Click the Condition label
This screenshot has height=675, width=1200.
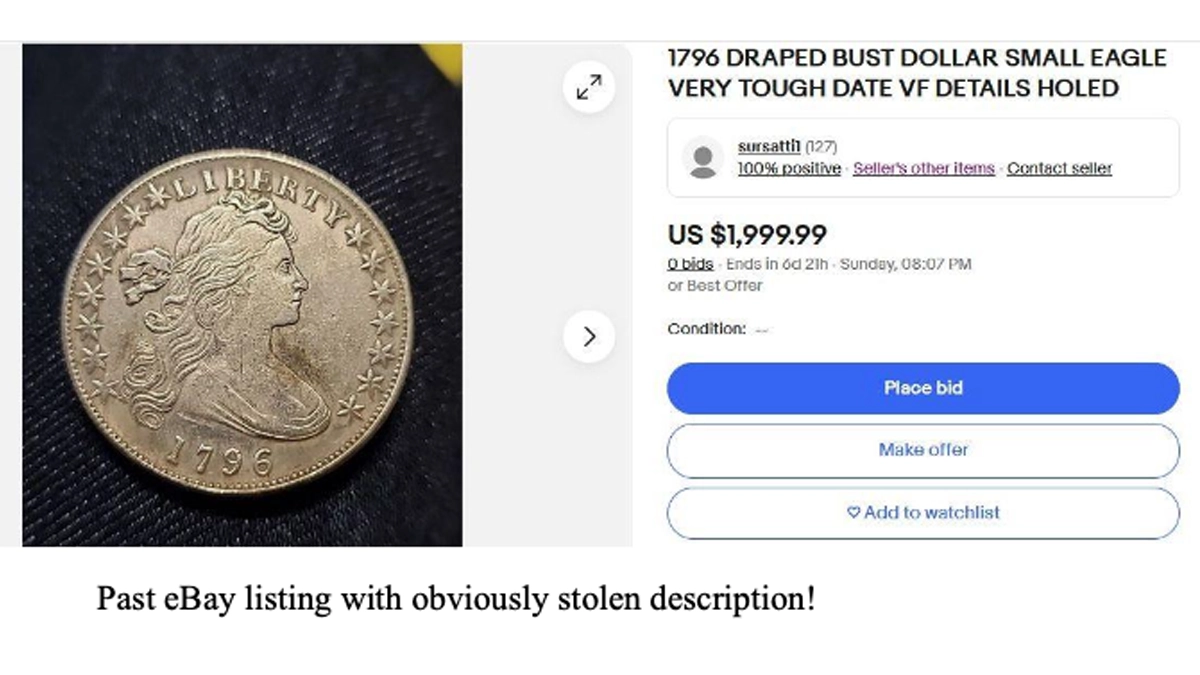tap(706, 329)
